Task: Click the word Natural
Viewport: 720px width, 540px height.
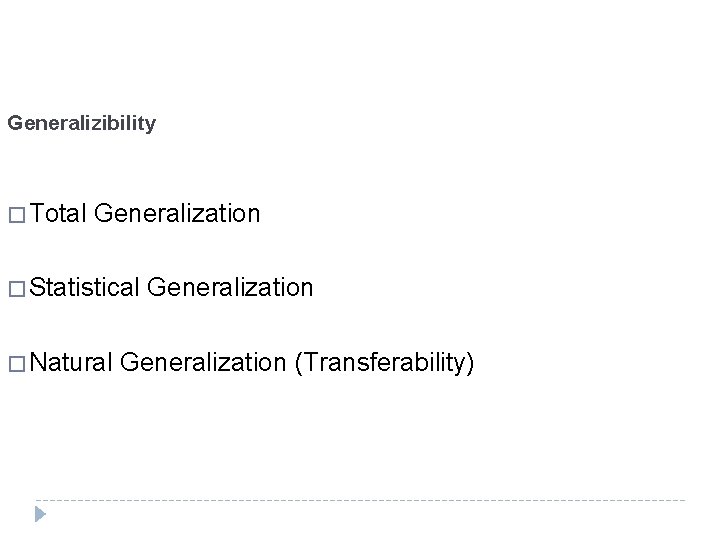Action: tap(73, 362)
